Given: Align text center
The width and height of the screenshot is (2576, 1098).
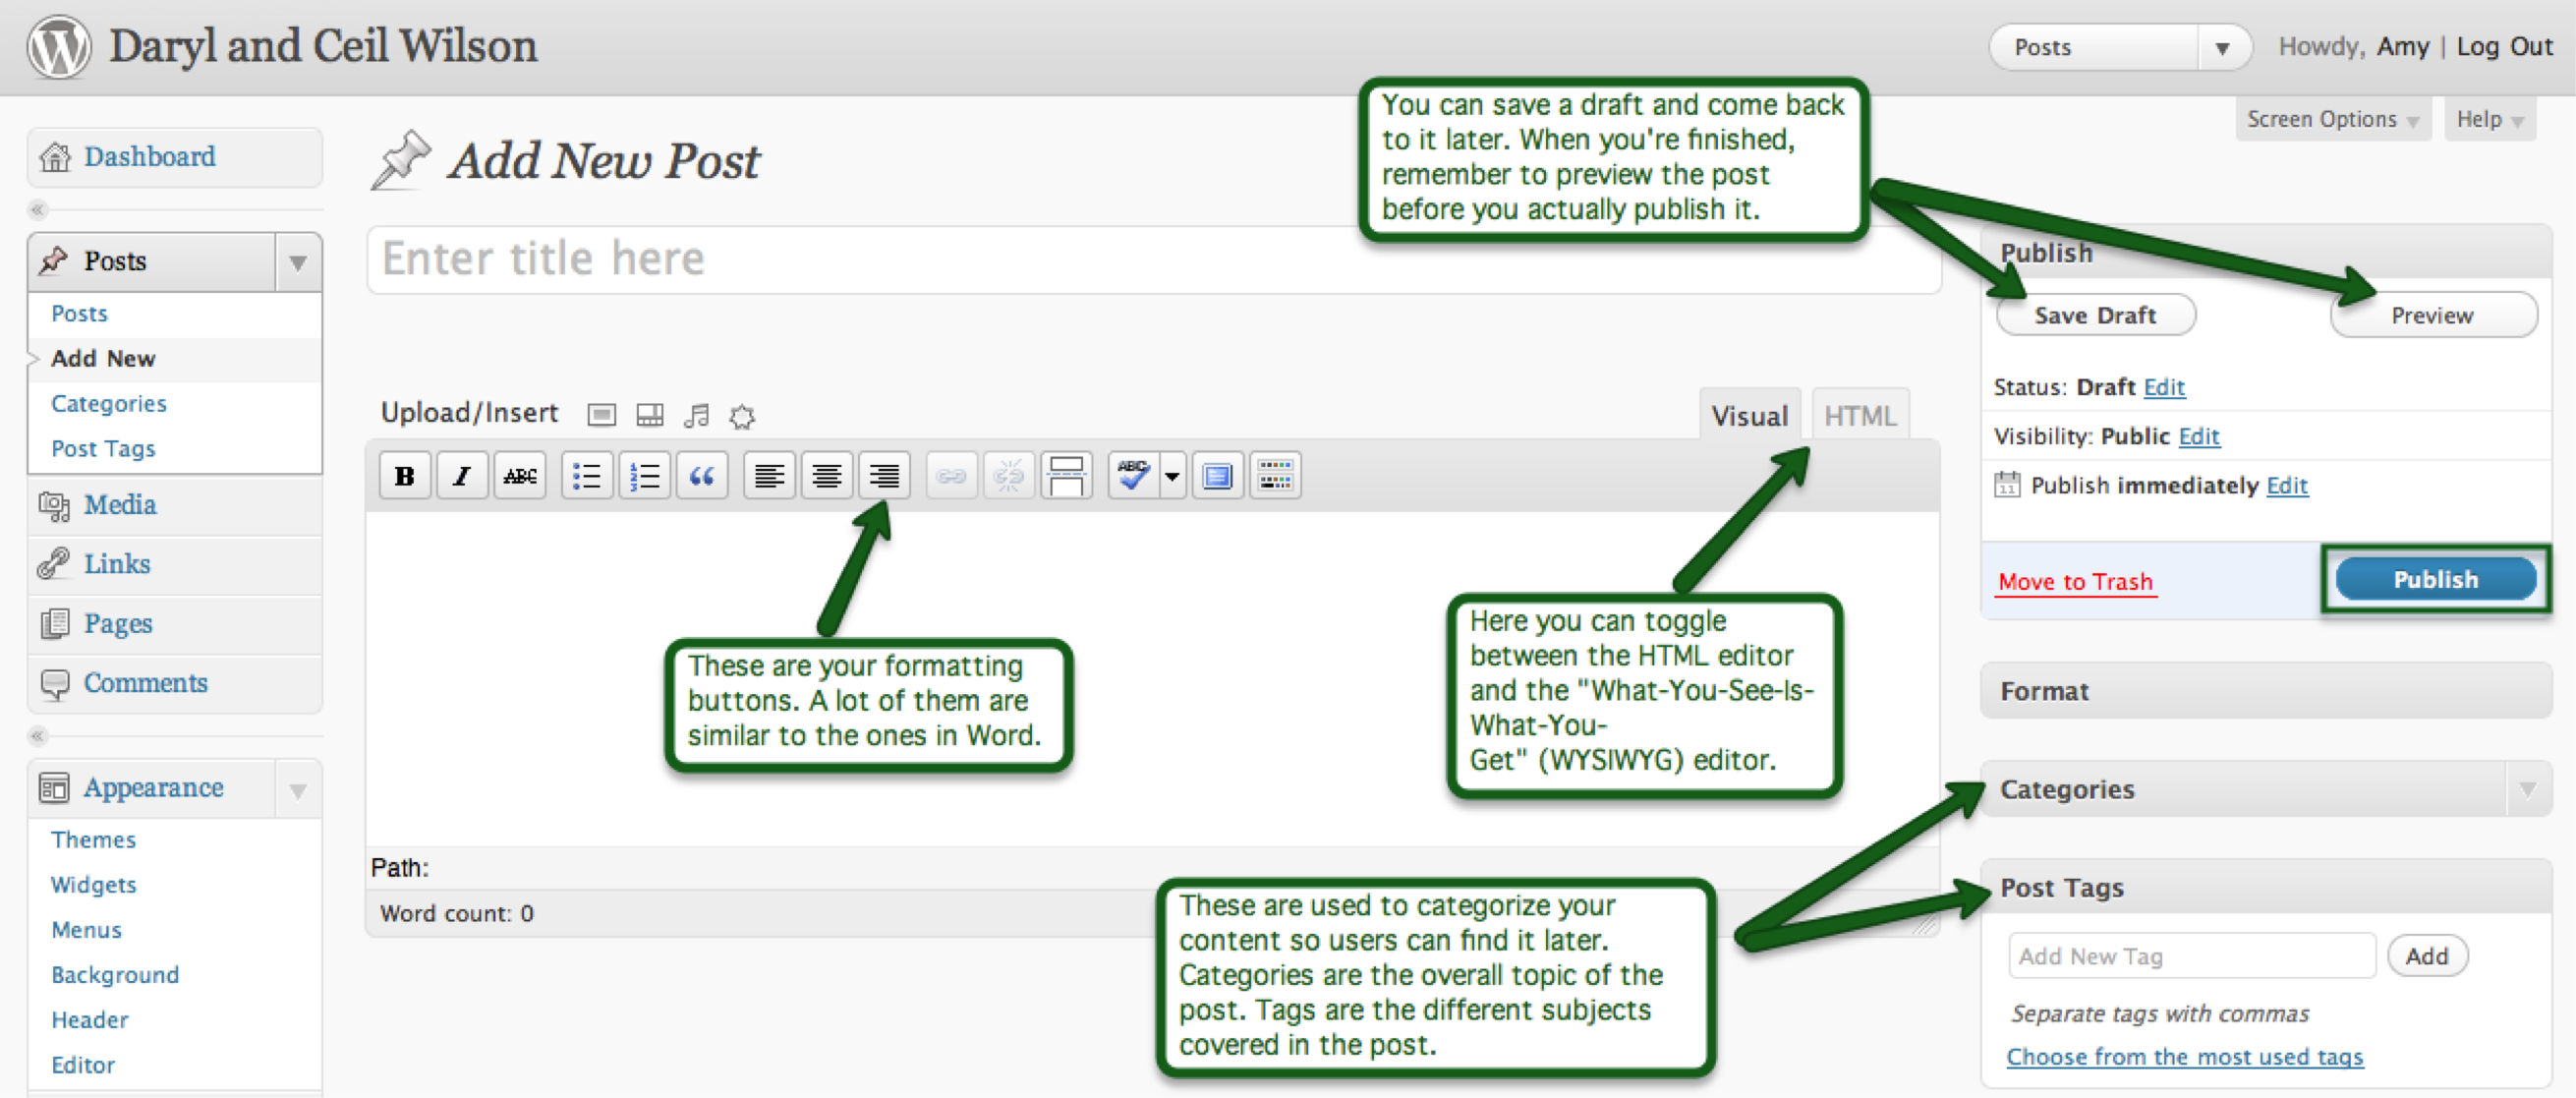Looking at the screenshot, I should click(826, 476).
